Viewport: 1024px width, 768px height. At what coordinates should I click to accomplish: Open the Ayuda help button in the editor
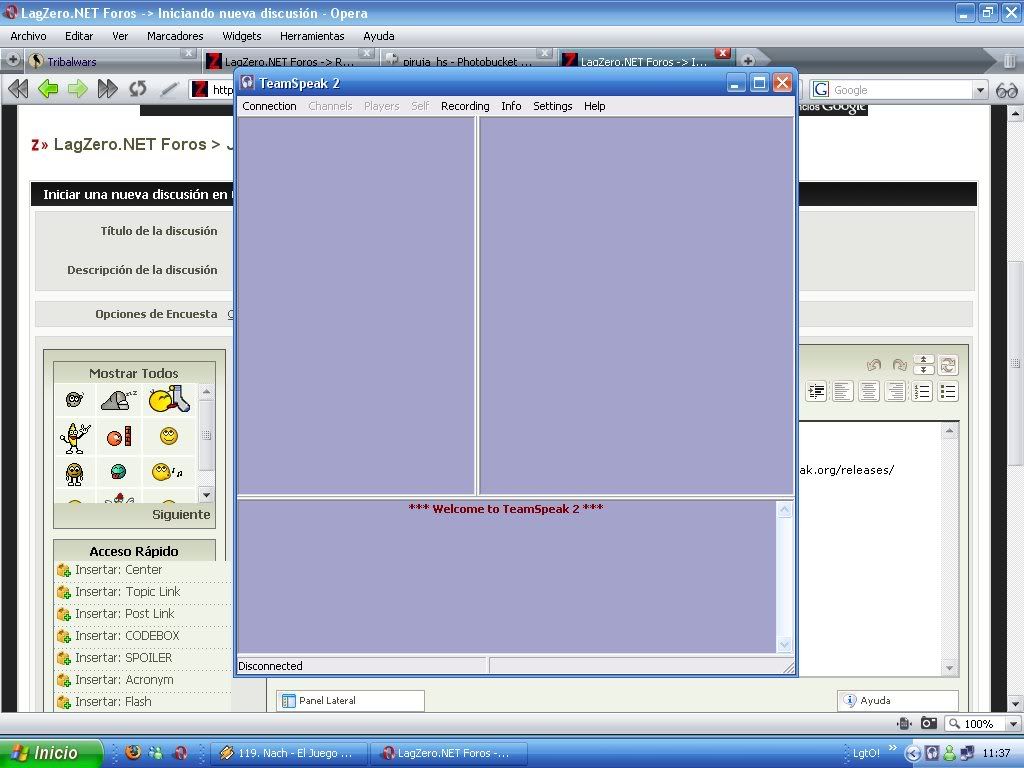898,701
